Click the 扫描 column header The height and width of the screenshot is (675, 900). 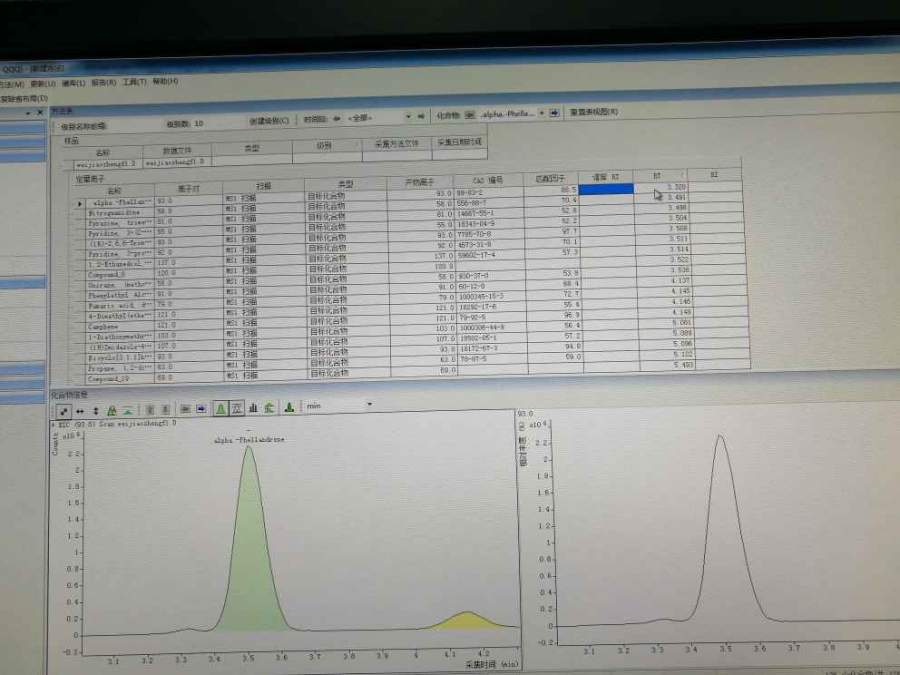263,186
